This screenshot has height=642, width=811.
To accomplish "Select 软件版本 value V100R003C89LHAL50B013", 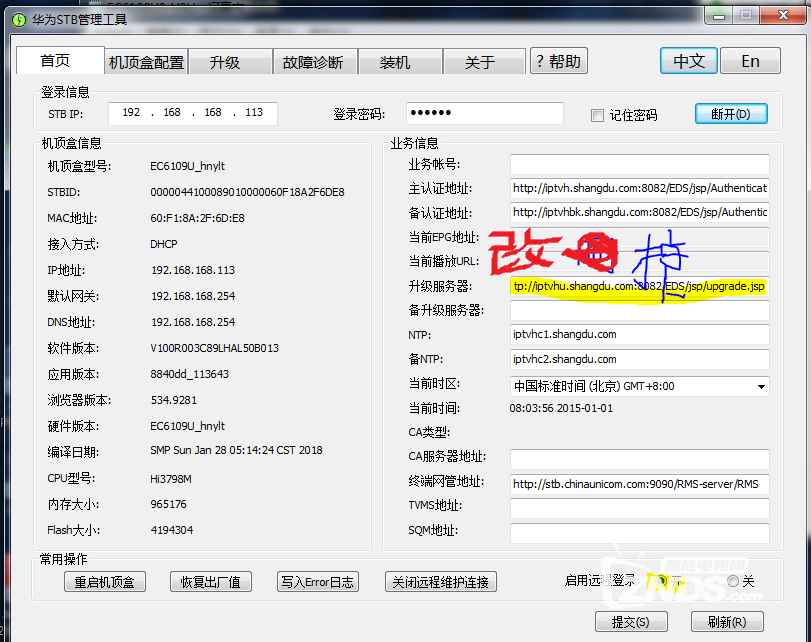I will (214, 348).
